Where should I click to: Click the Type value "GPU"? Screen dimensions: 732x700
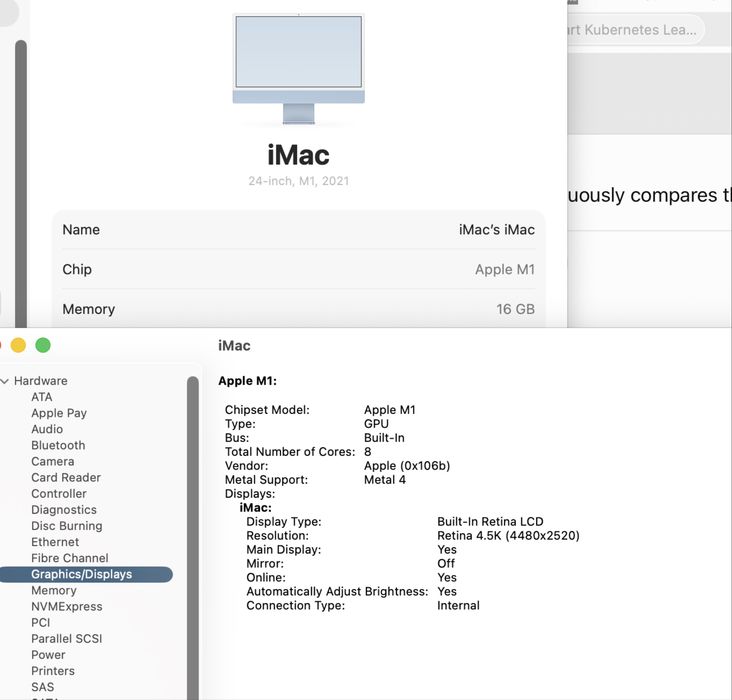point(376,424)
